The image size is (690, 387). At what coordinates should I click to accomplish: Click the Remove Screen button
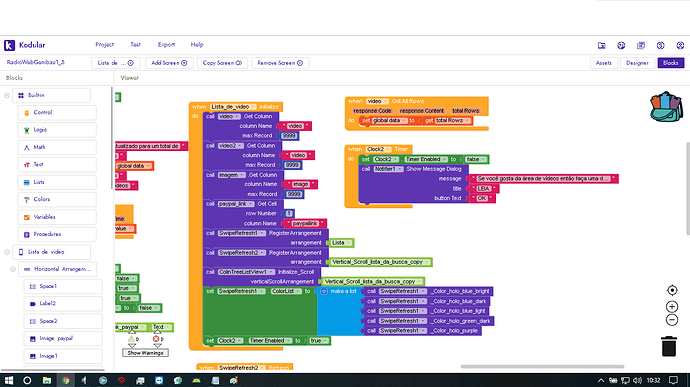(x=280, y=63)
